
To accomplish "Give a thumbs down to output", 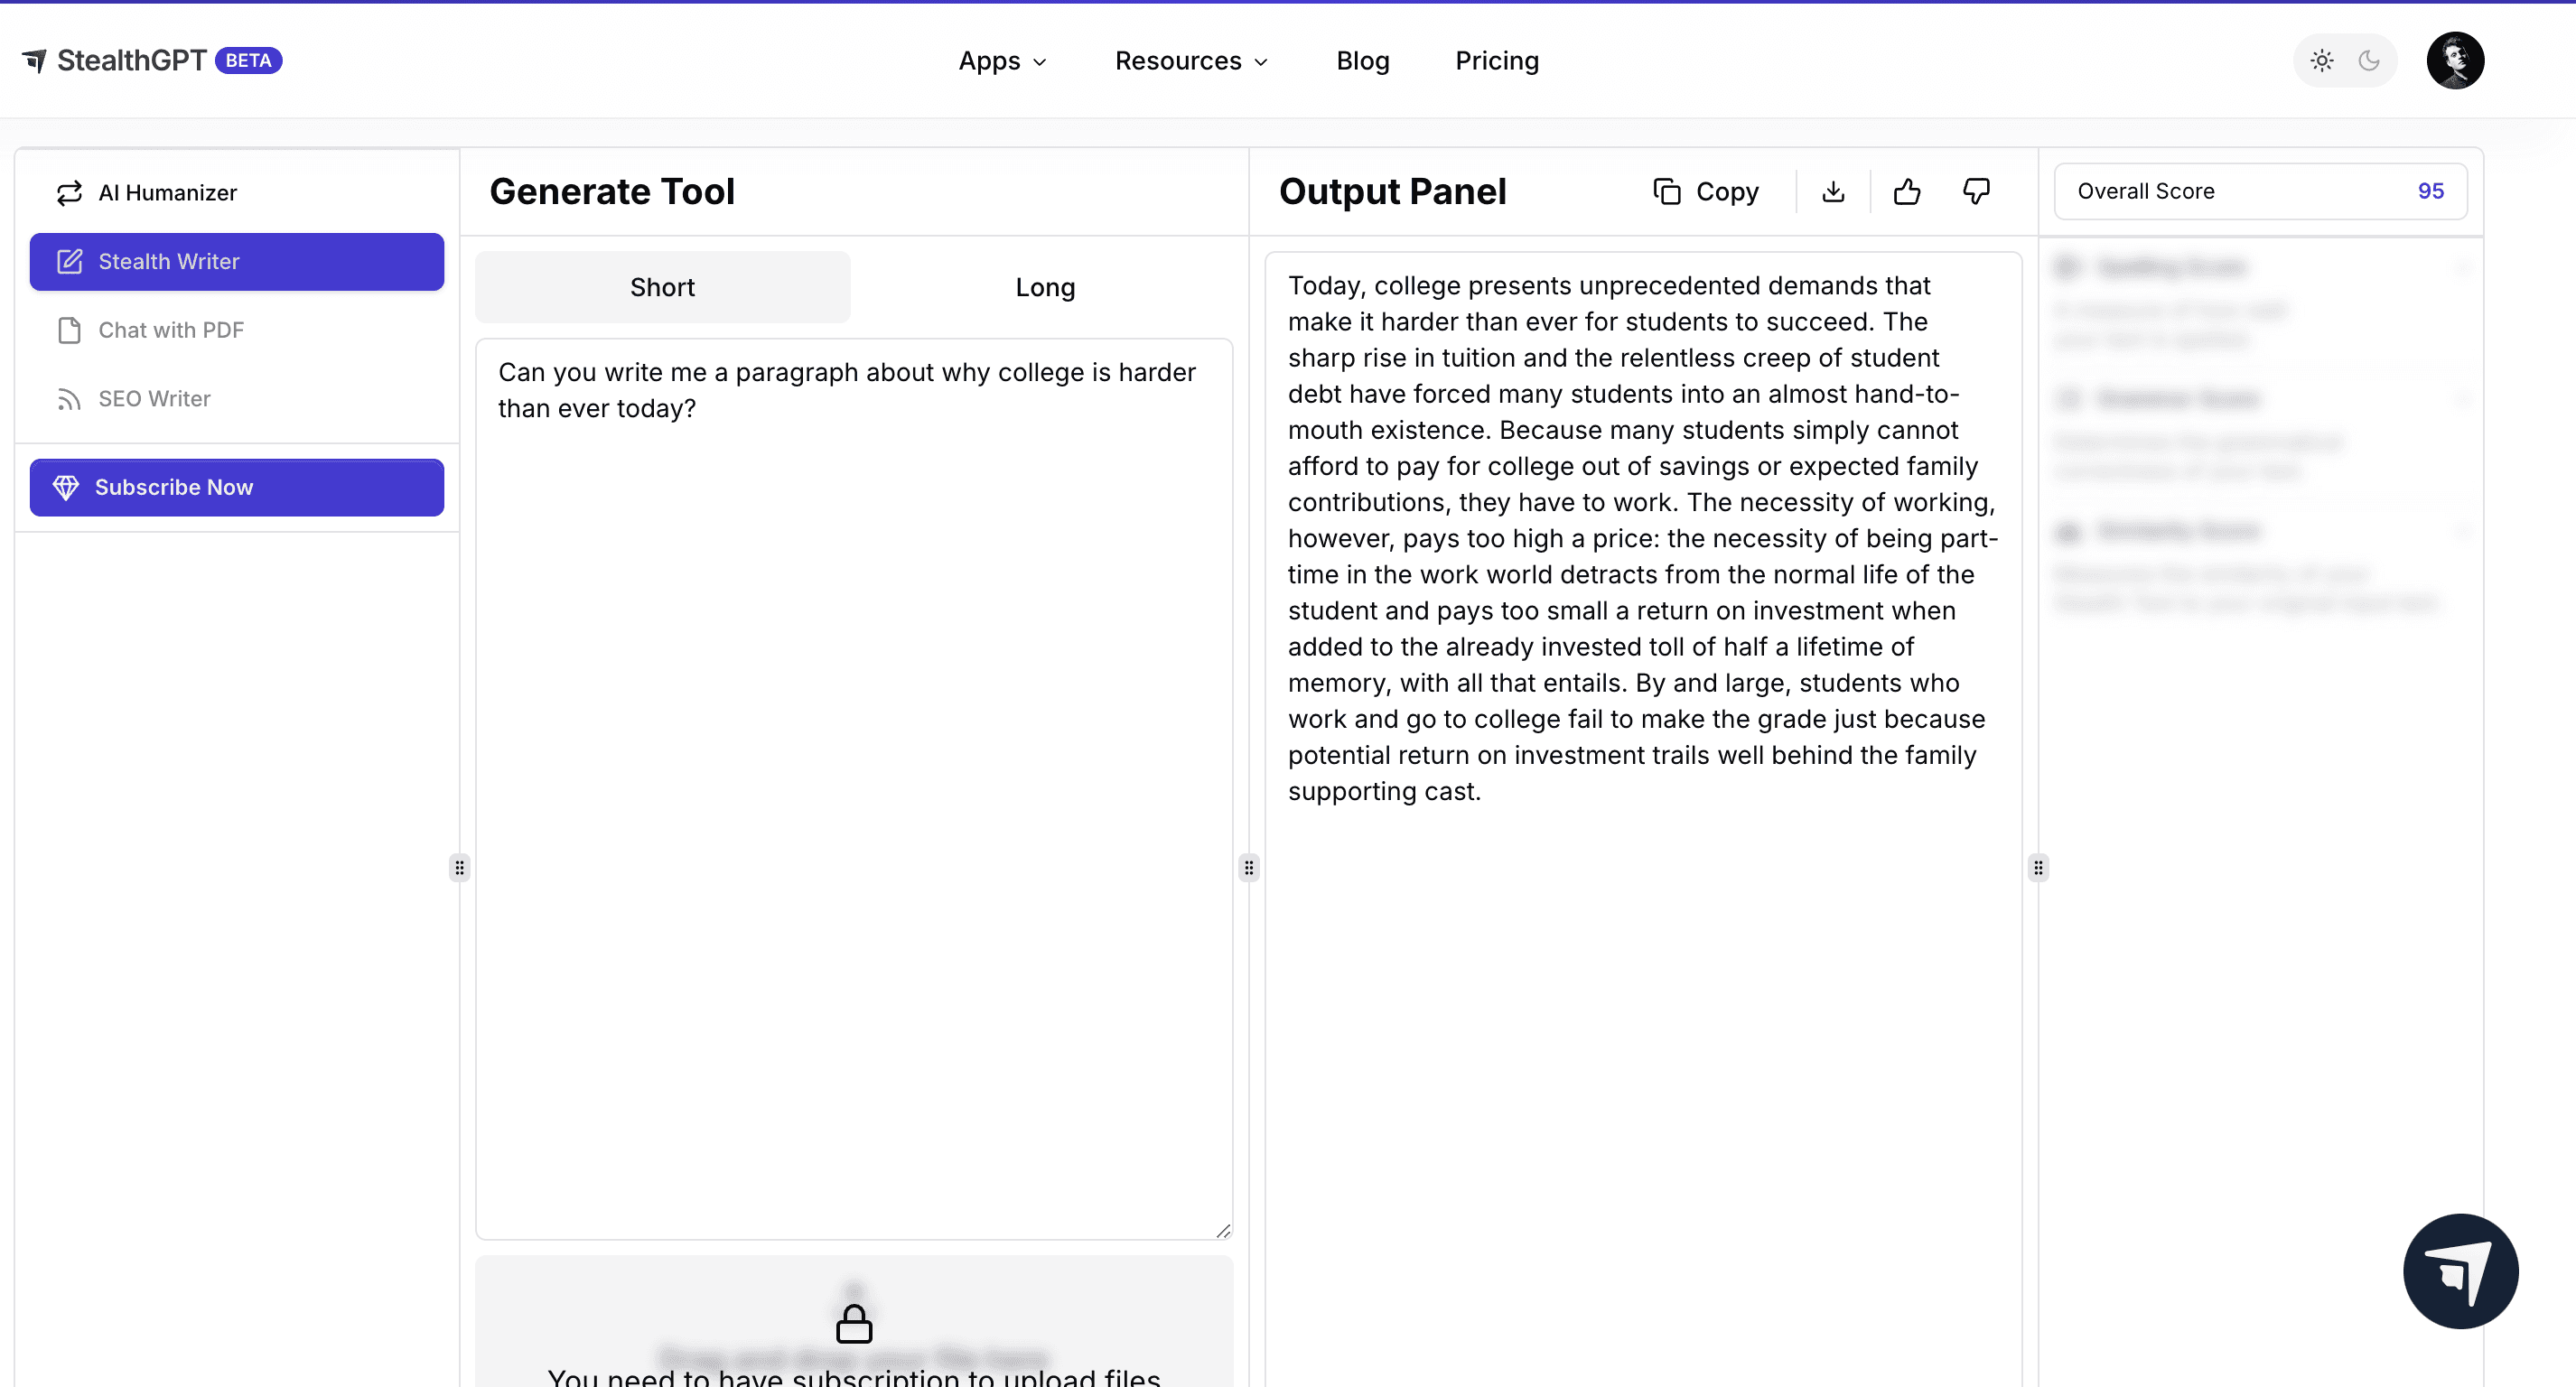I will pos(1976,191).
